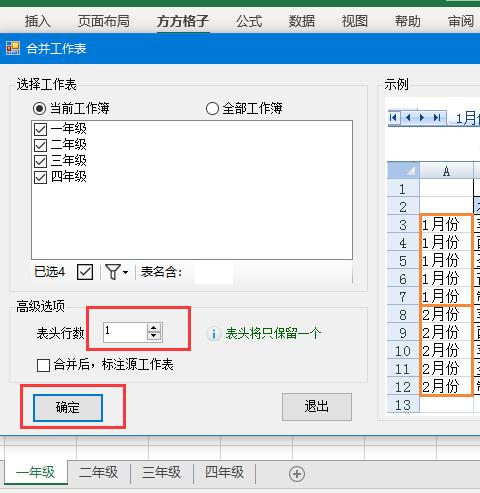Switch to the 一年级 sheet tab
Viewport: 480px width, 493px height.
tap(36, 472)
